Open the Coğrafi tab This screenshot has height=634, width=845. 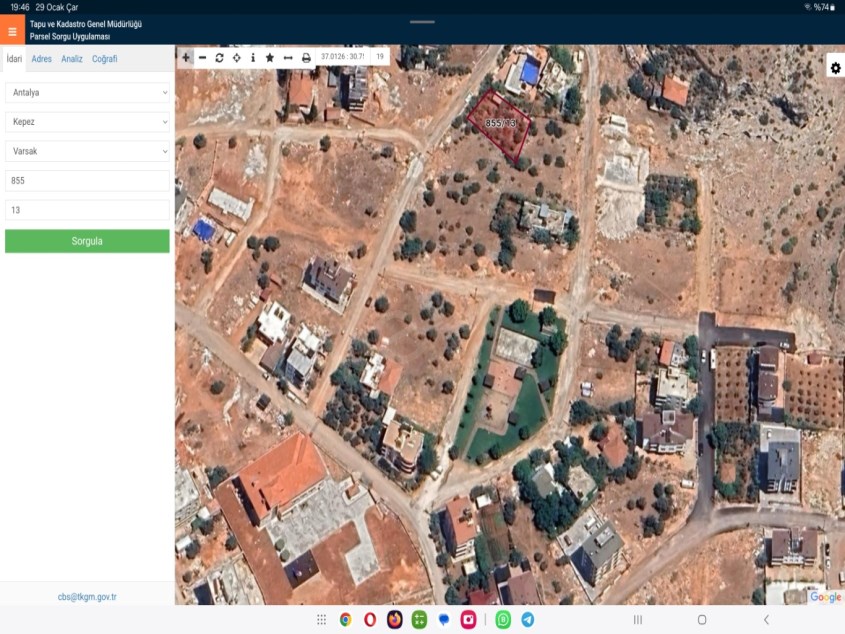[105, 59]
